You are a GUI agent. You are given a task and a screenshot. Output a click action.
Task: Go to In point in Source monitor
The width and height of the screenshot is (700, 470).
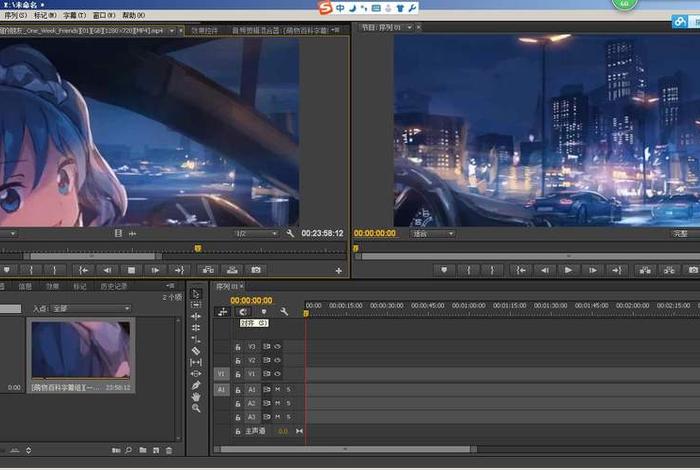coord(83,270)
